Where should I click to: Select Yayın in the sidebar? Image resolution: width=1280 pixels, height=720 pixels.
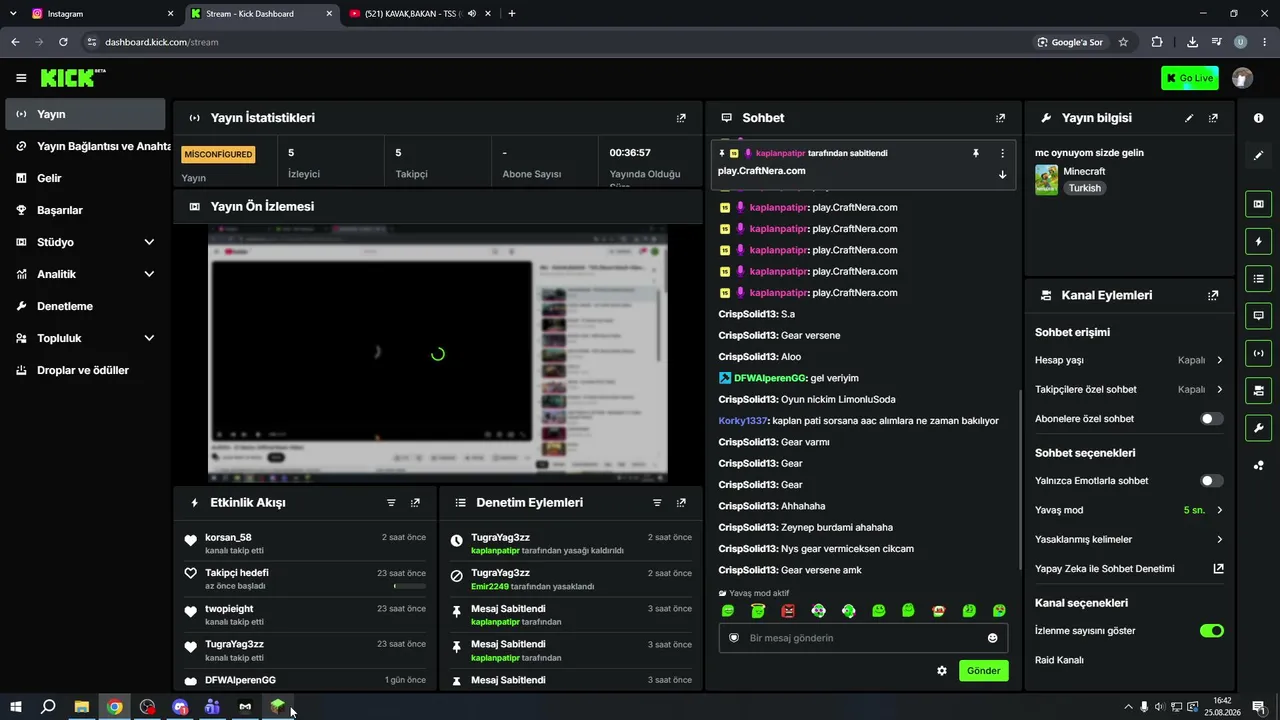point(85,114)
